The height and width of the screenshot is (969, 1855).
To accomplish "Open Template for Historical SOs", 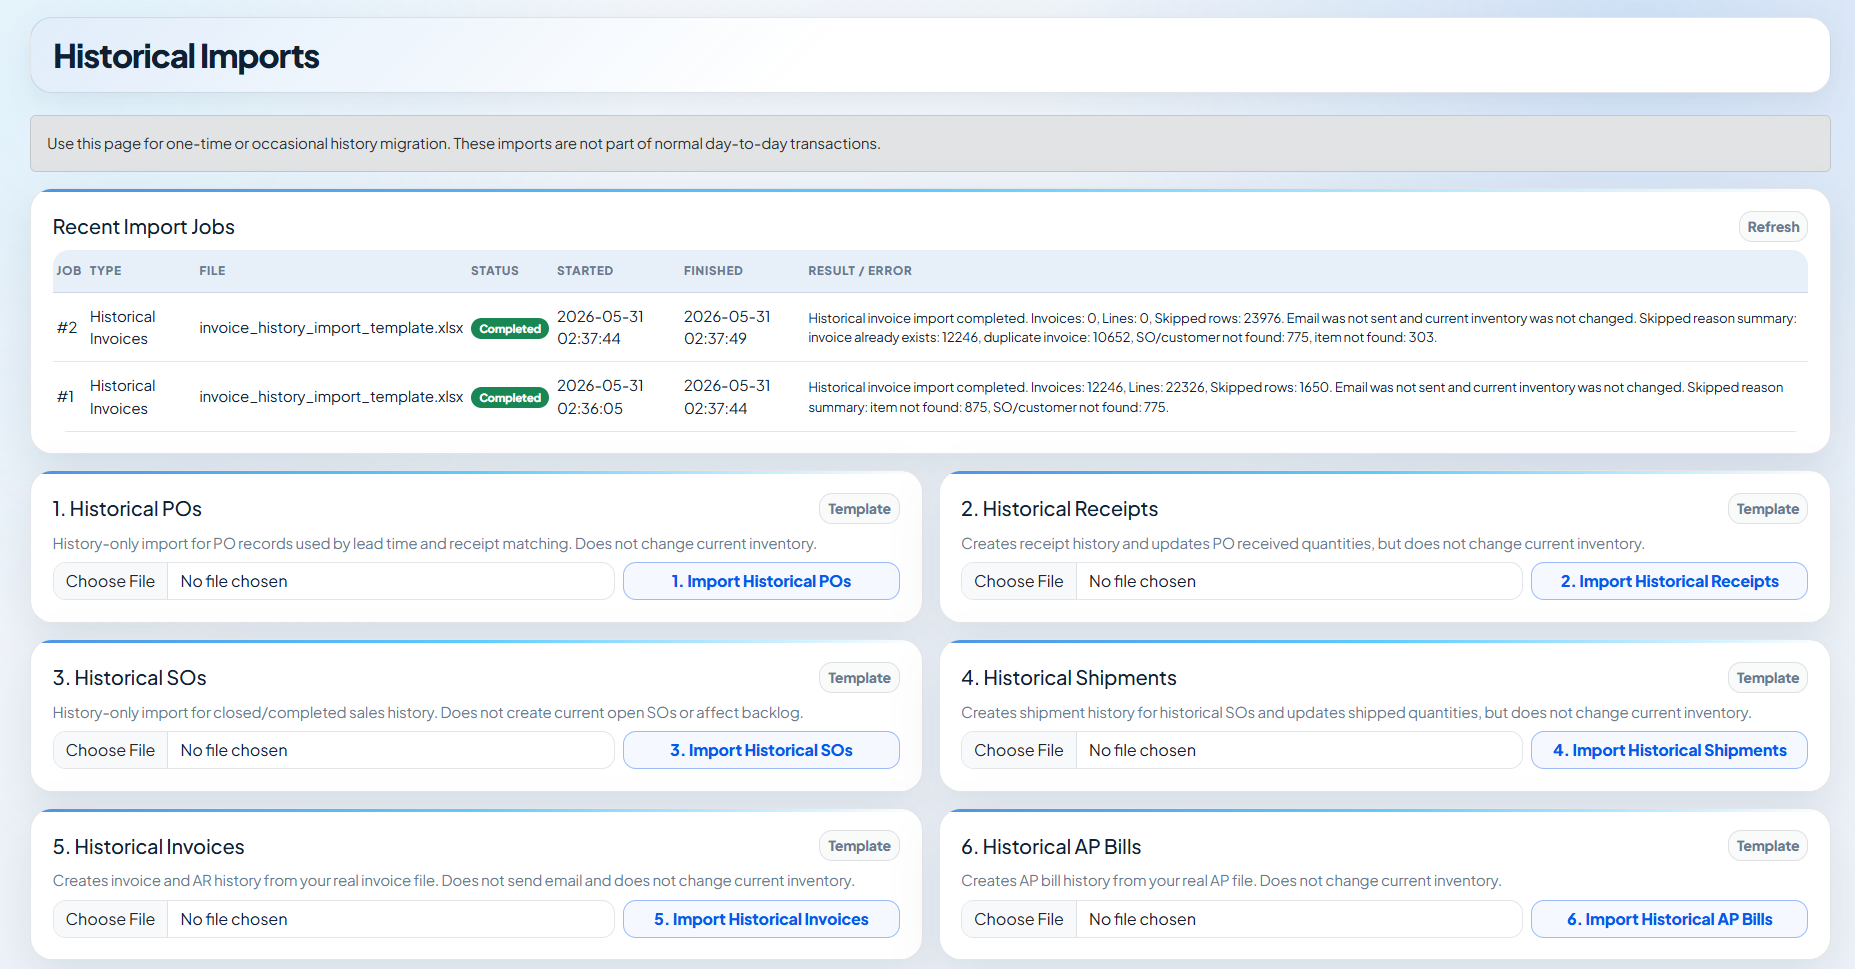I will click(859, 678).
